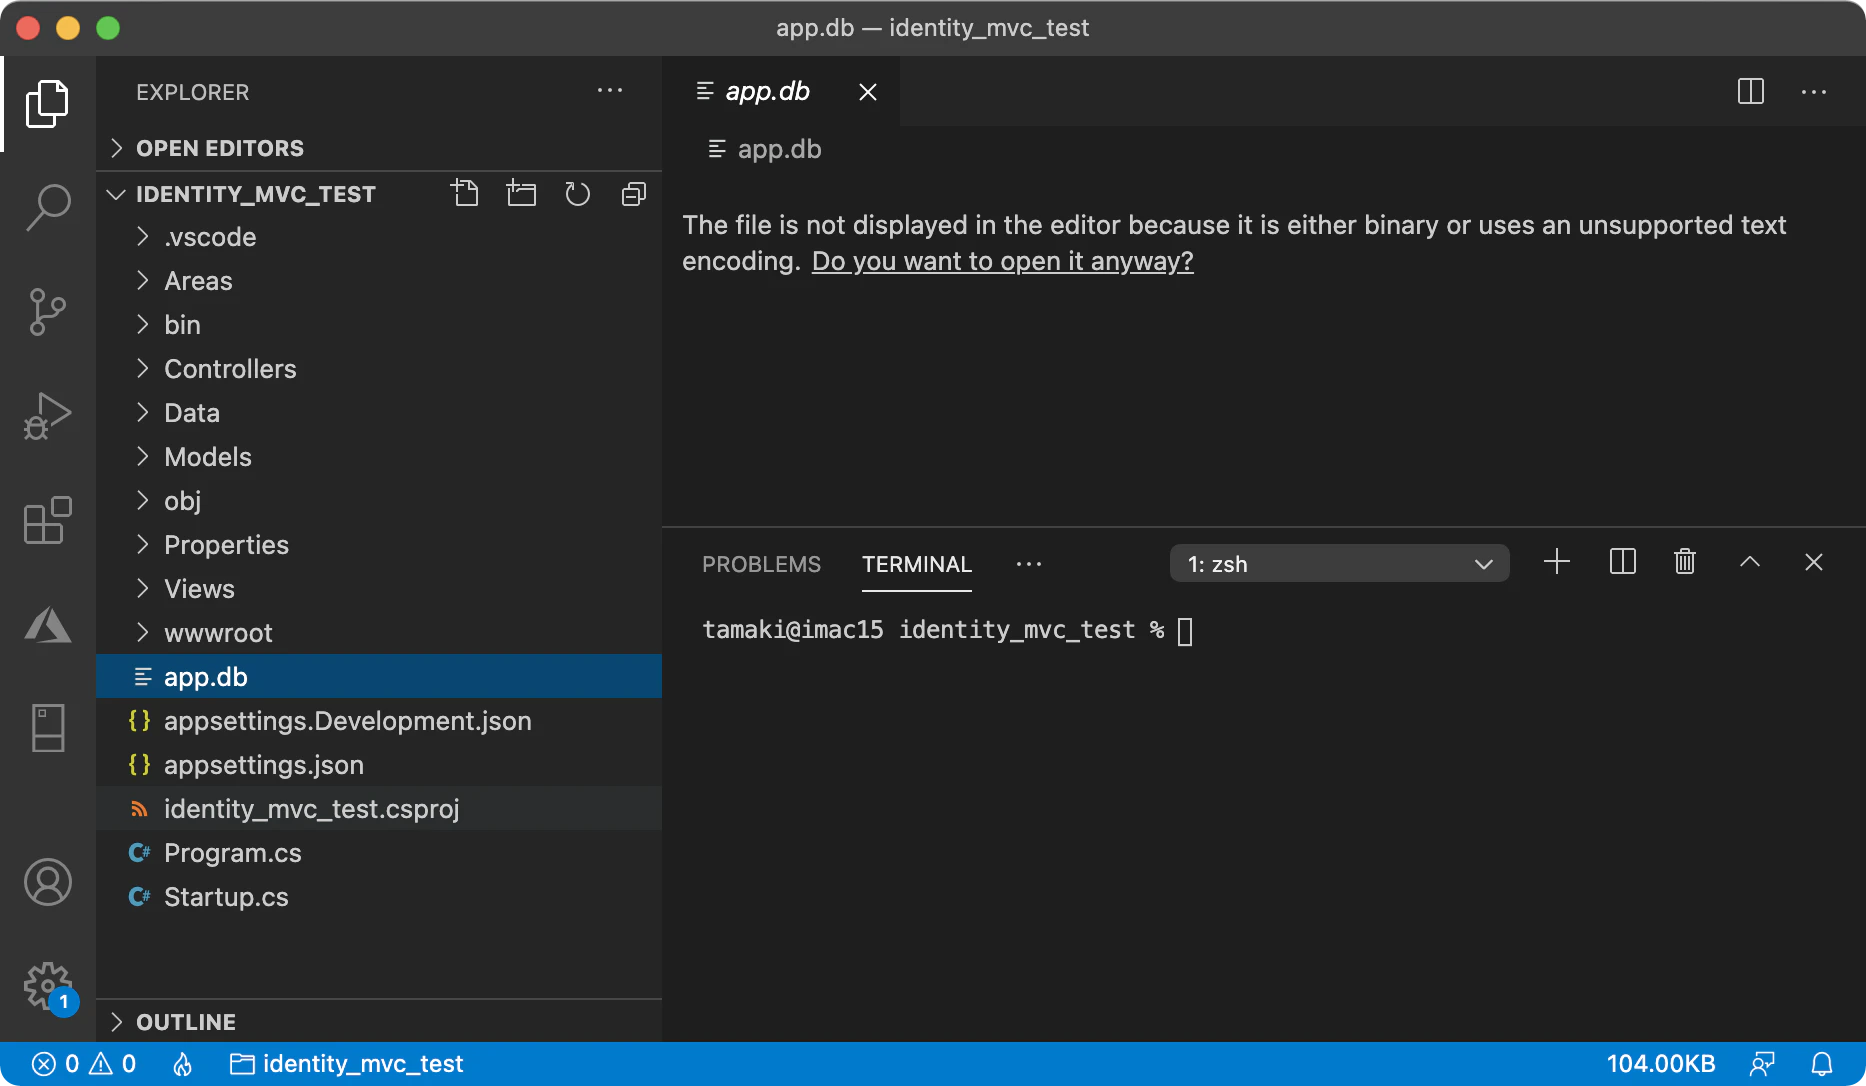The image size is (1866, 1086).
Task: Open the notifications bell in status bar
Action: 1823,1064
